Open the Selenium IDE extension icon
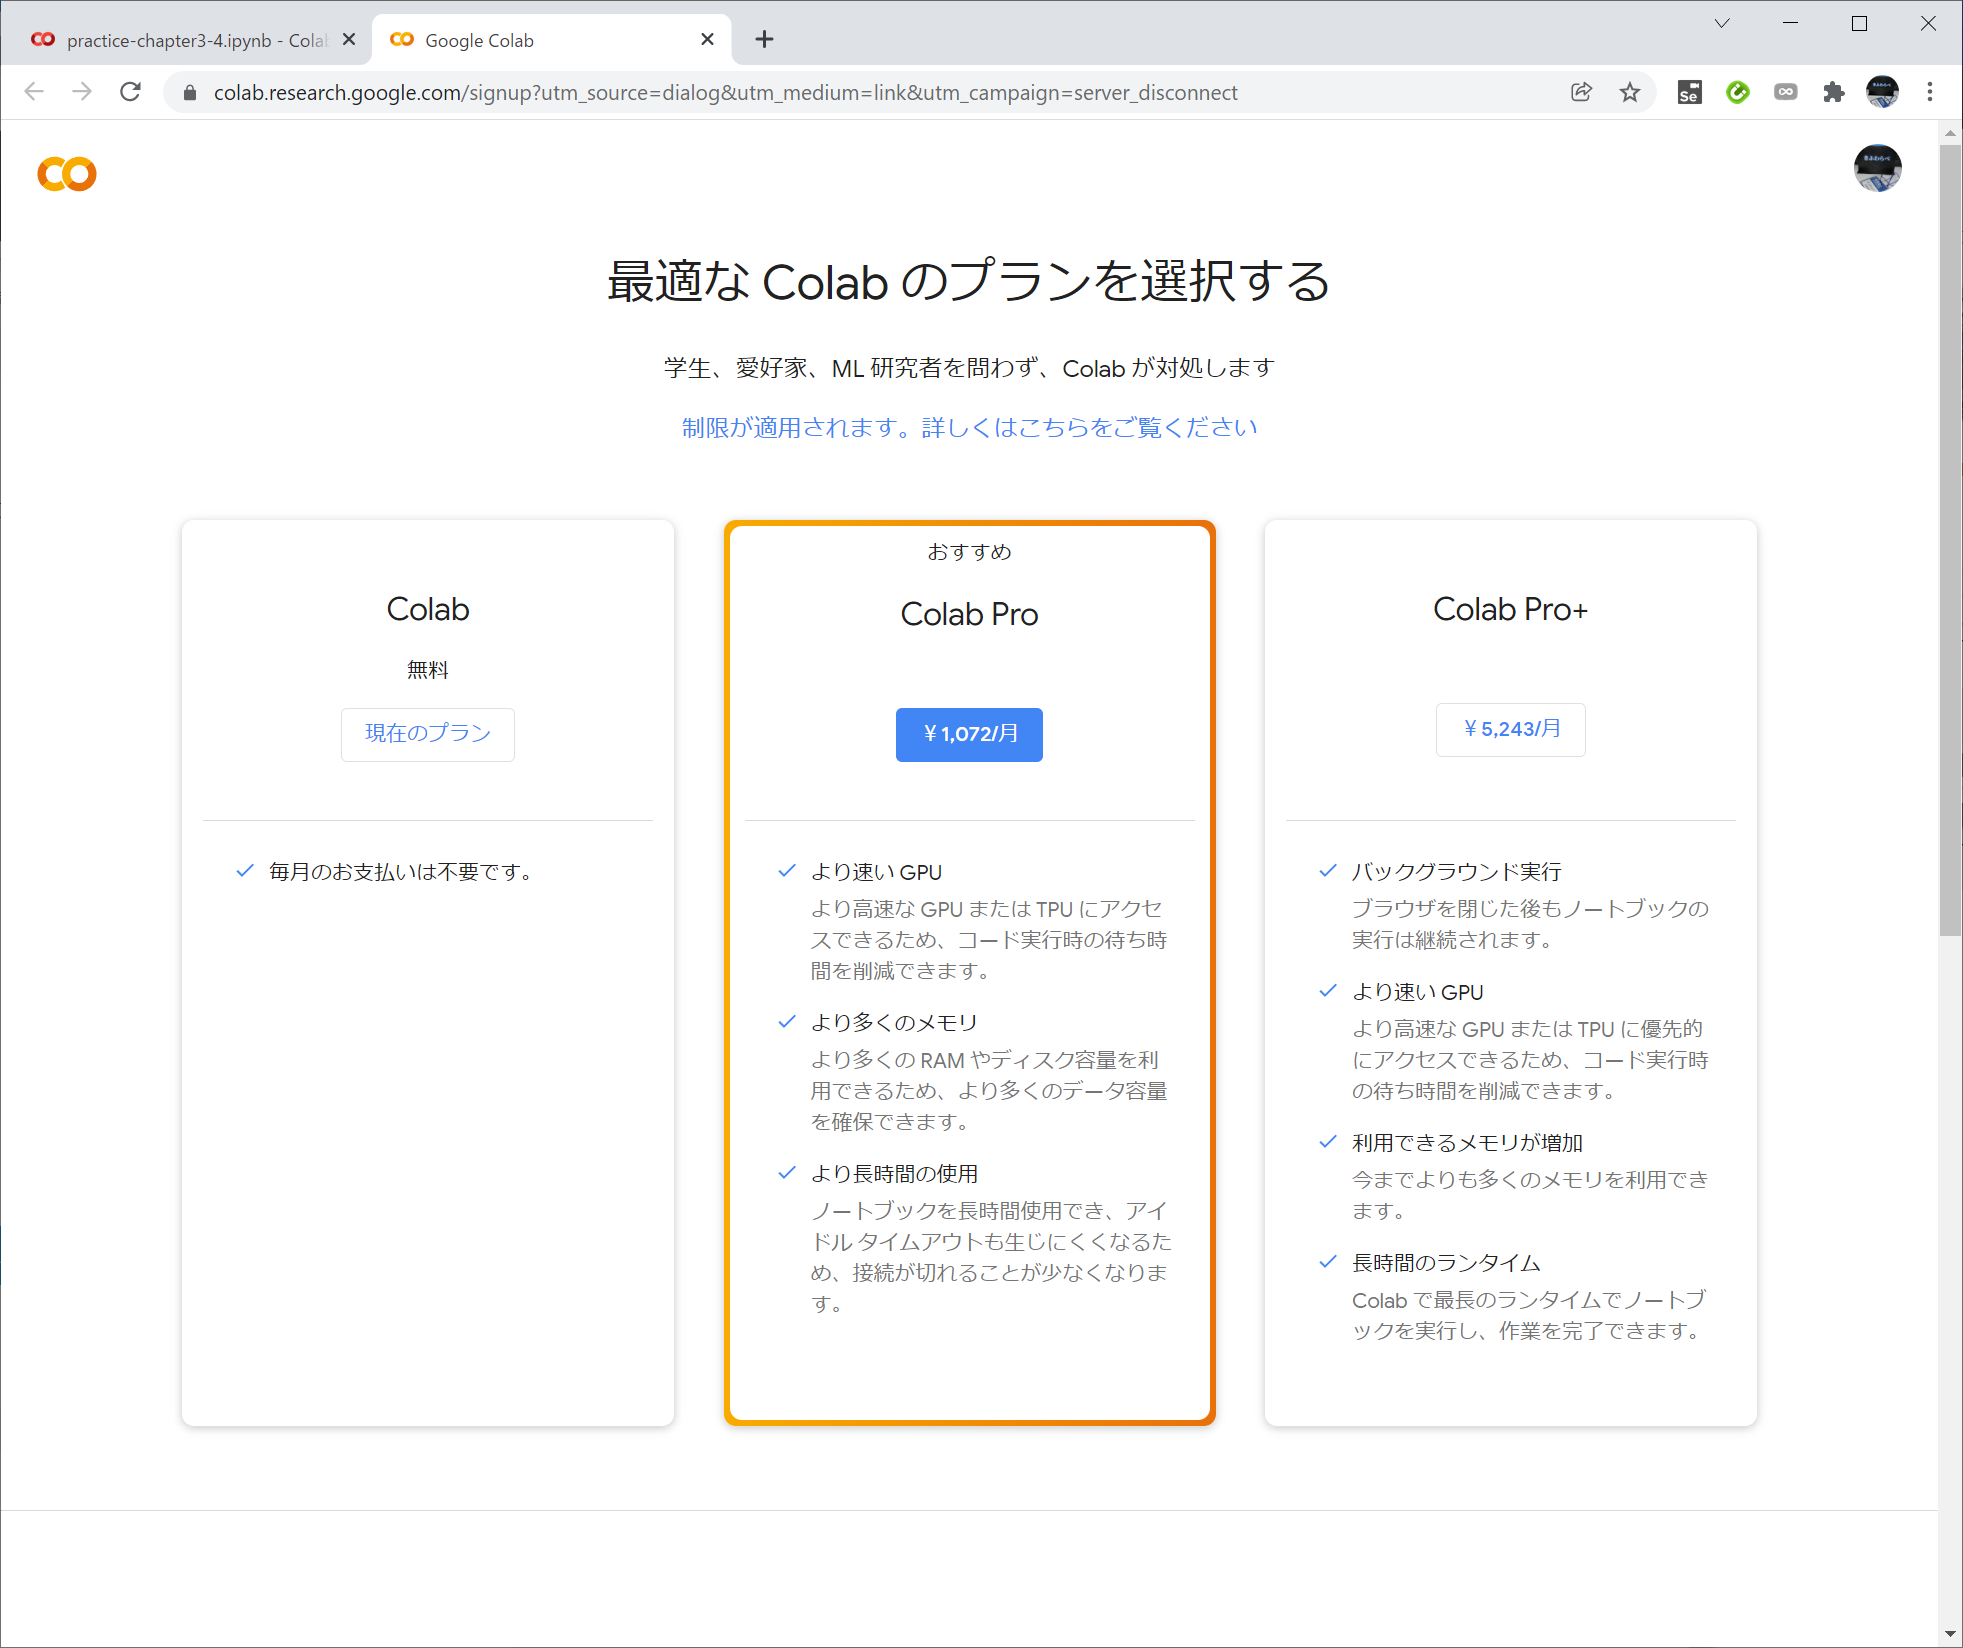The width and height of the screenshot is (1963, 1648). click(1689, 93)
